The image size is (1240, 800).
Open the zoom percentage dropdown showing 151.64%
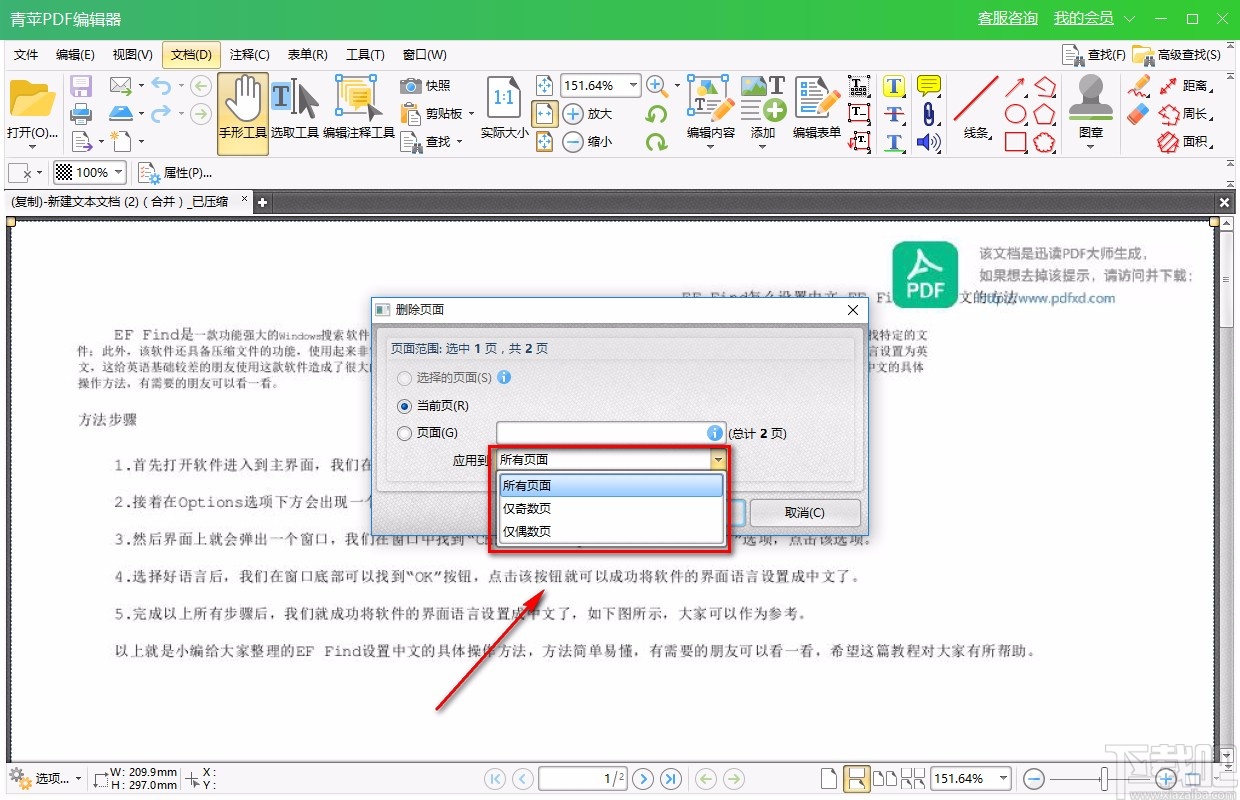pos(634,86)
